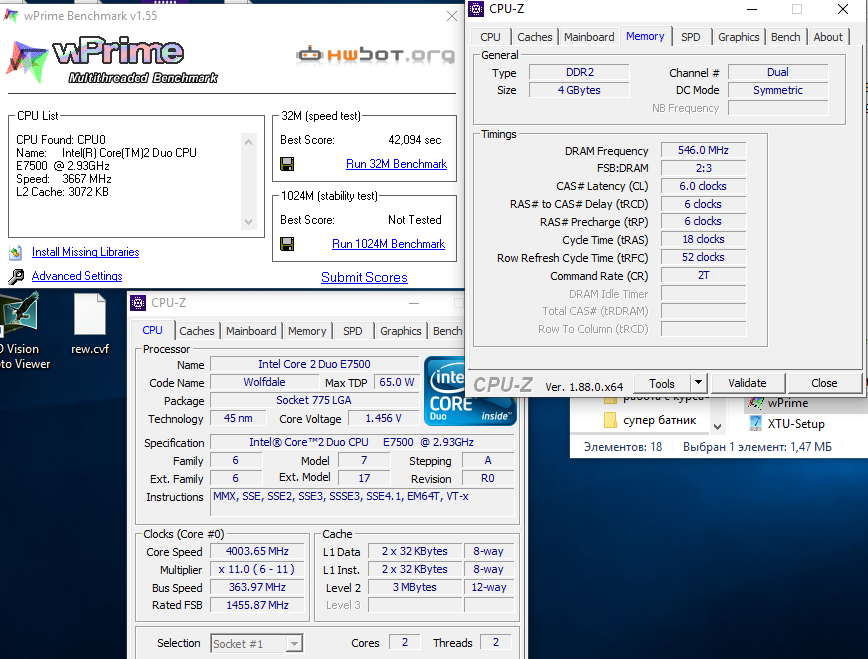Click the Tools button in CPU-Z

point(662,383)
